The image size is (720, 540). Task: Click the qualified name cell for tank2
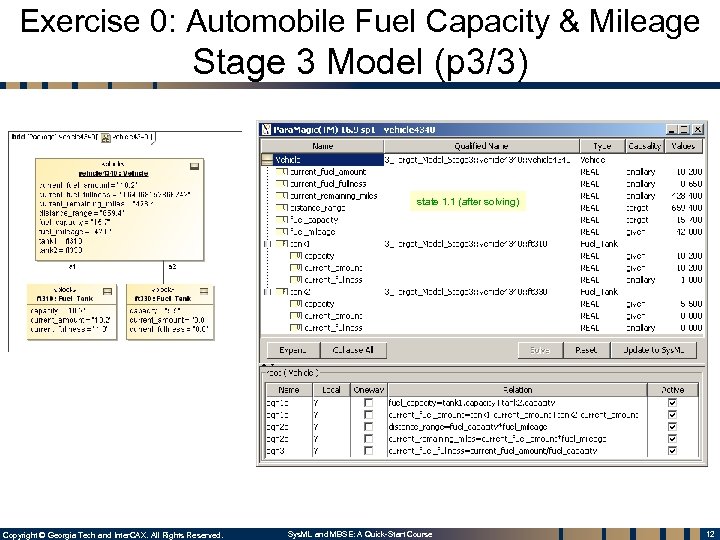pos(481,292)
